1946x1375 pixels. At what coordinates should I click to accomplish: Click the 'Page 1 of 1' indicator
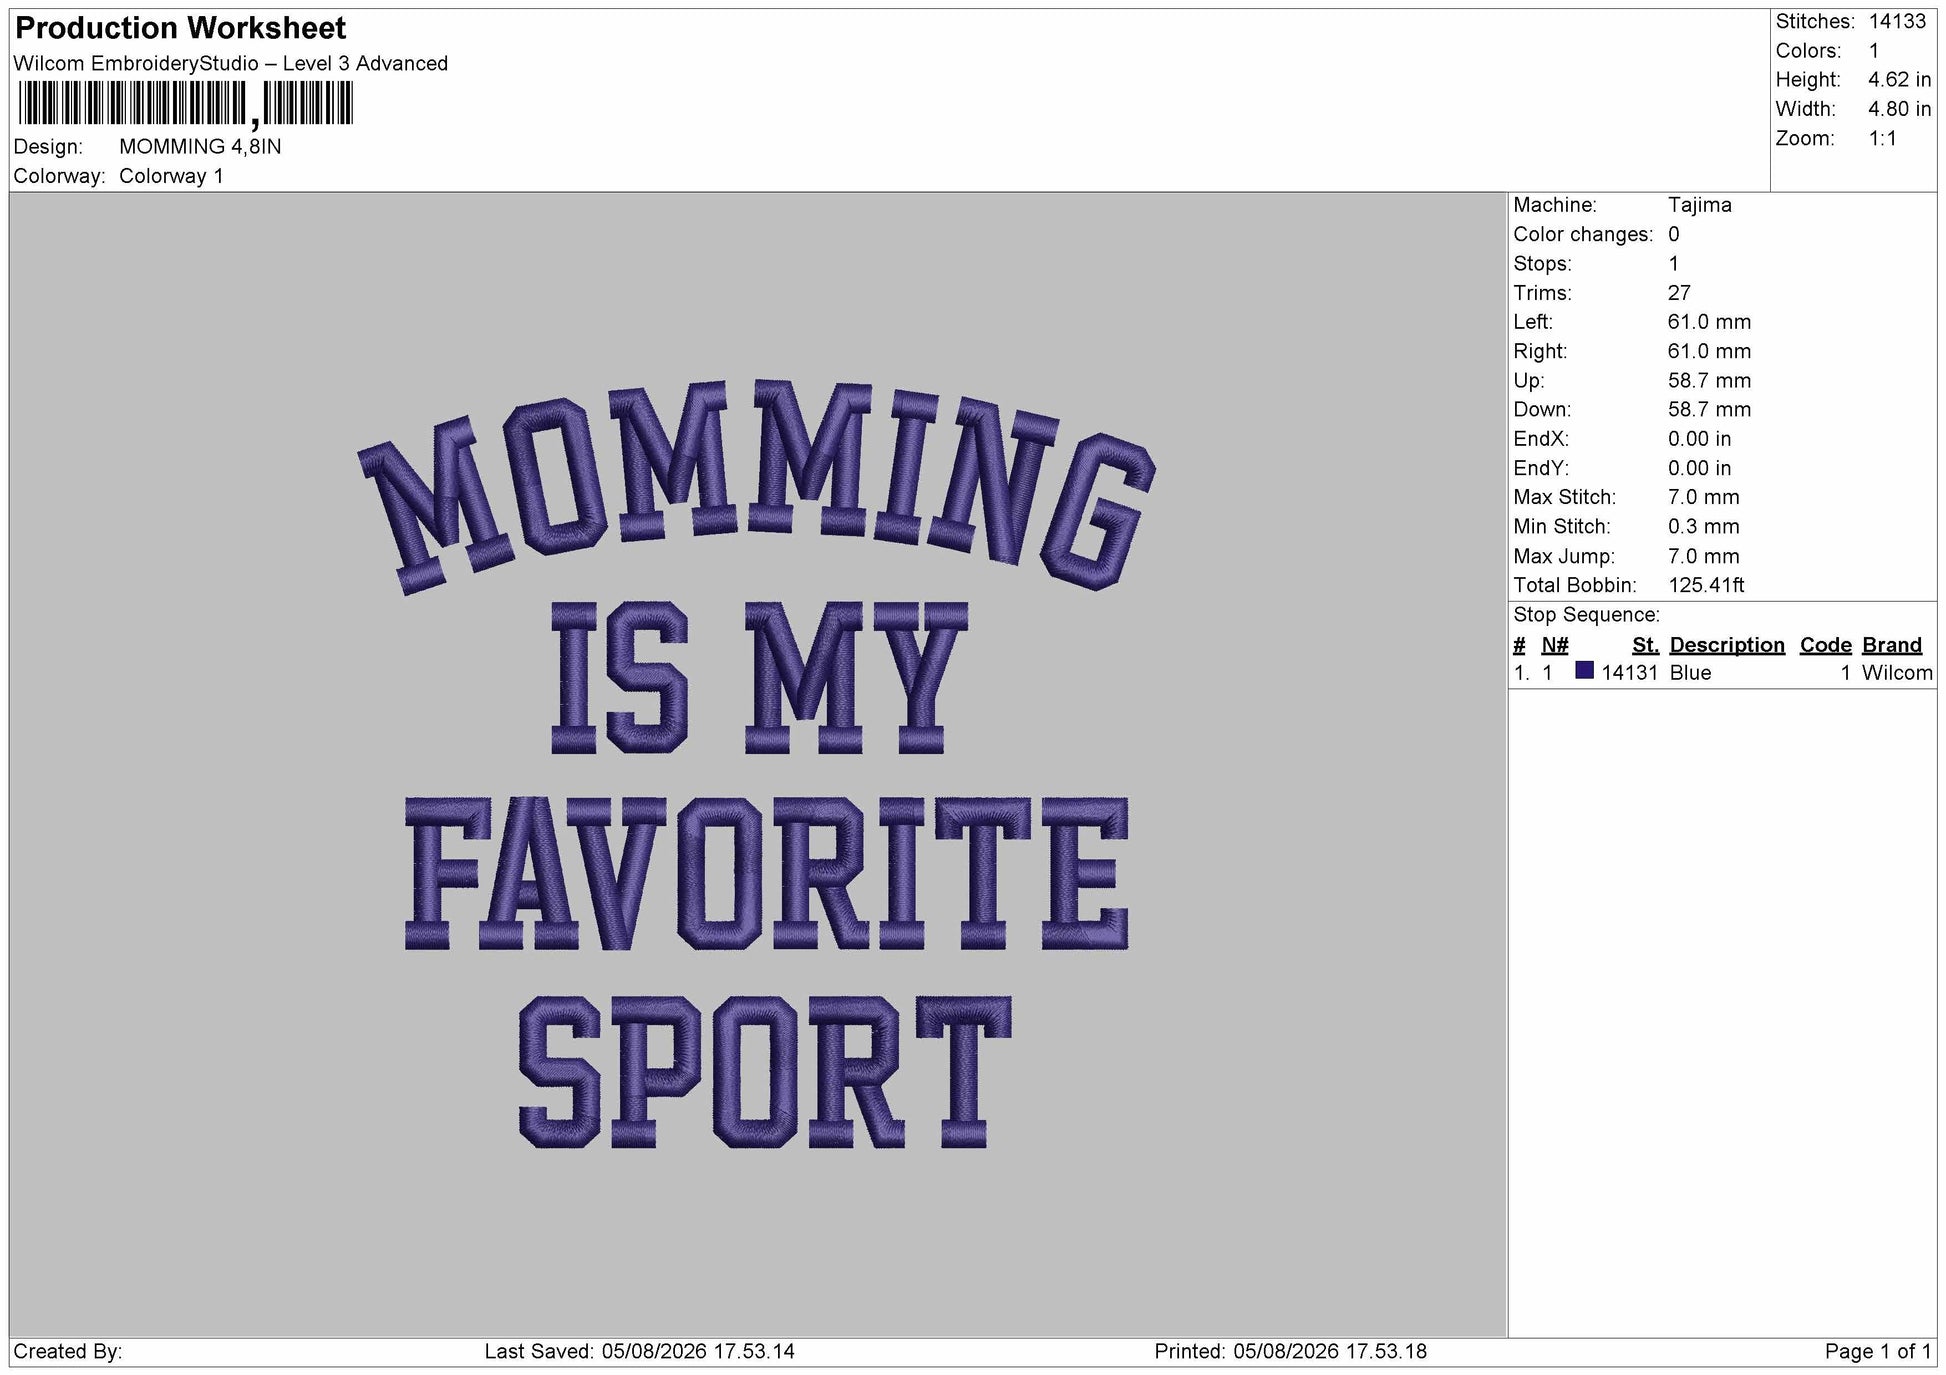click(x=1877, y=1352)
